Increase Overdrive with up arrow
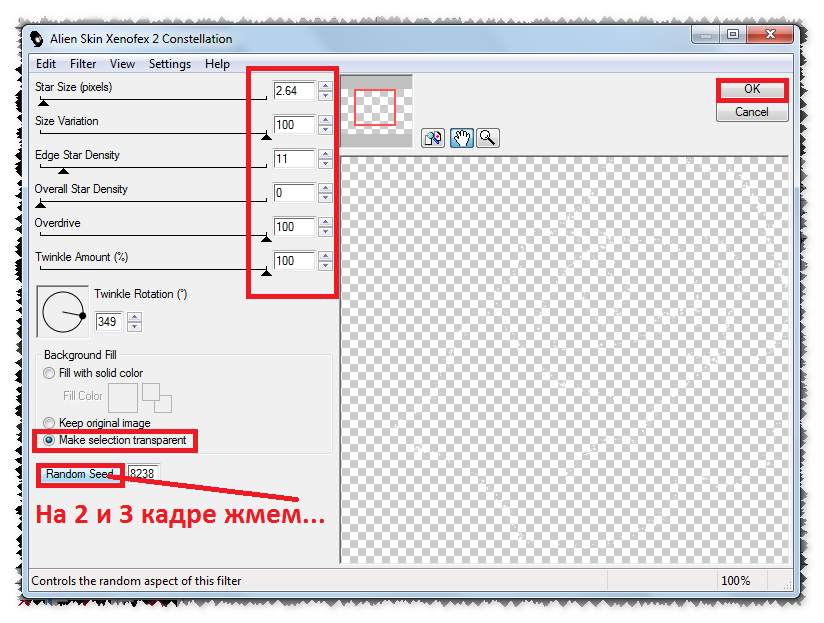This screenshot has width=824, height=623. tap(325, 223)
